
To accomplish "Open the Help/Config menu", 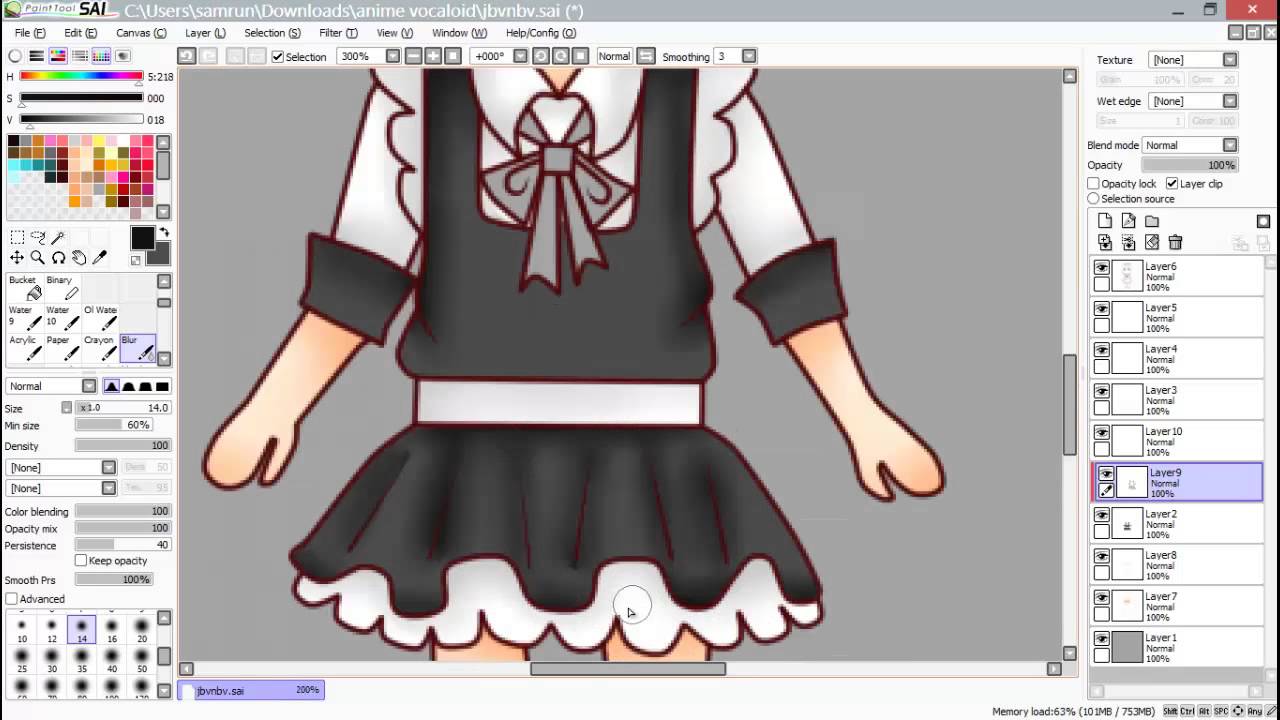I will coord(540,33).
